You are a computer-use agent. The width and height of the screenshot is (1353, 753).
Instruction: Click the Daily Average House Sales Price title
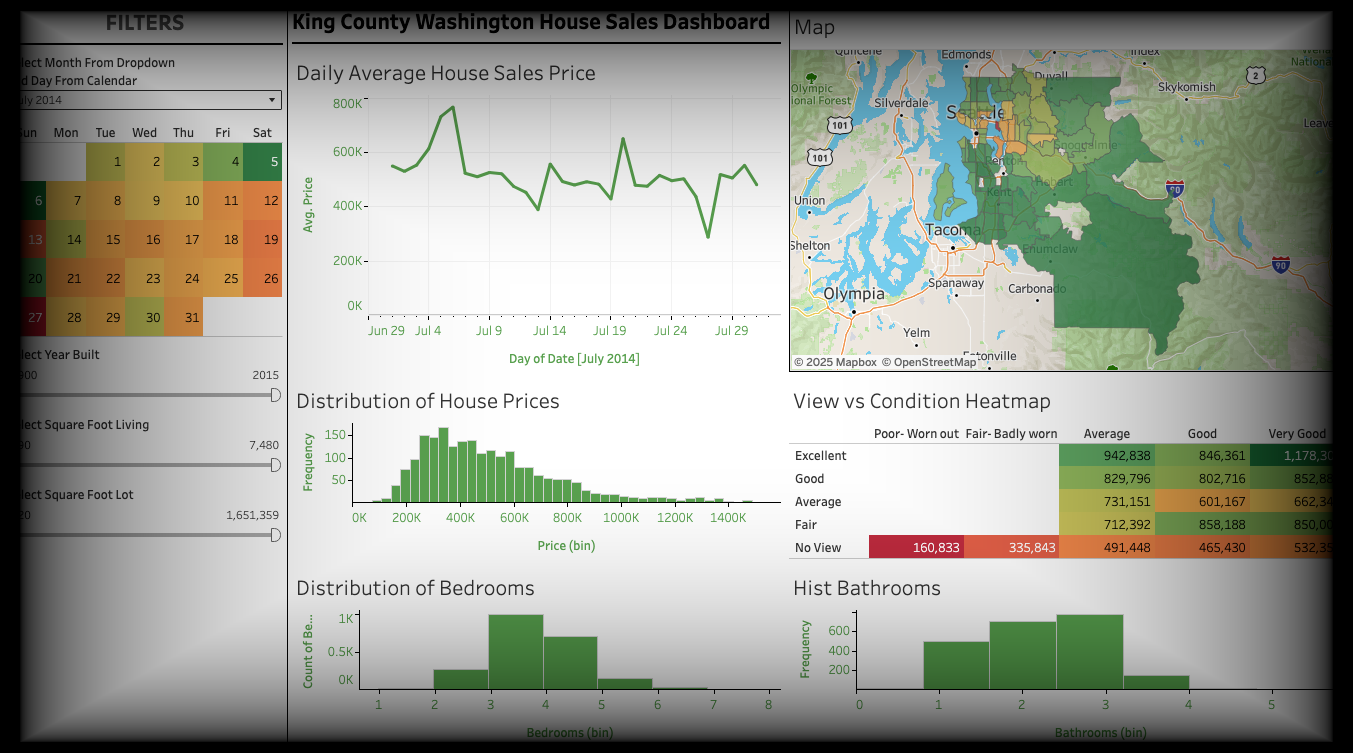446,73
